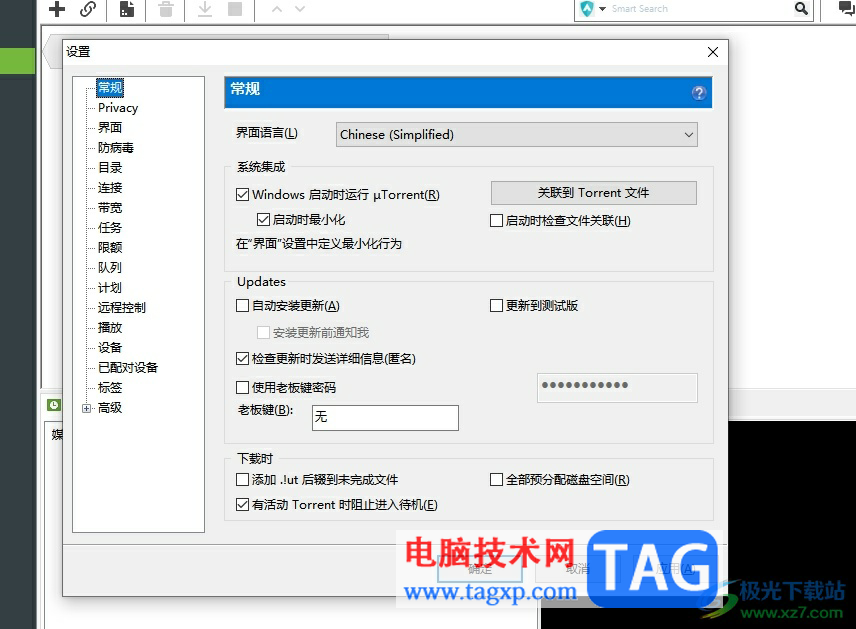The width and height of the screenshot is (856, 629).
Task: Click the Add Torrent plus icon
Action: [x=57, y=9]
